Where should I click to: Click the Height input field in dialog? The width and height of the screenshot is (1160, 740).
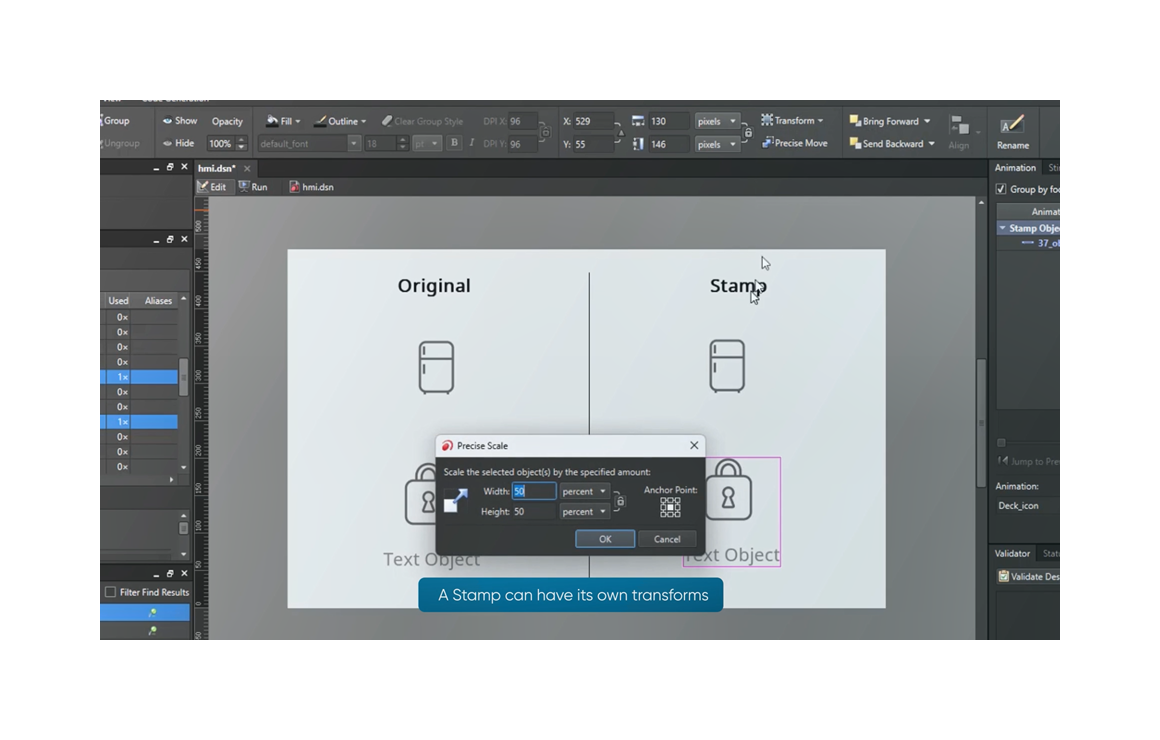(533, 511)
